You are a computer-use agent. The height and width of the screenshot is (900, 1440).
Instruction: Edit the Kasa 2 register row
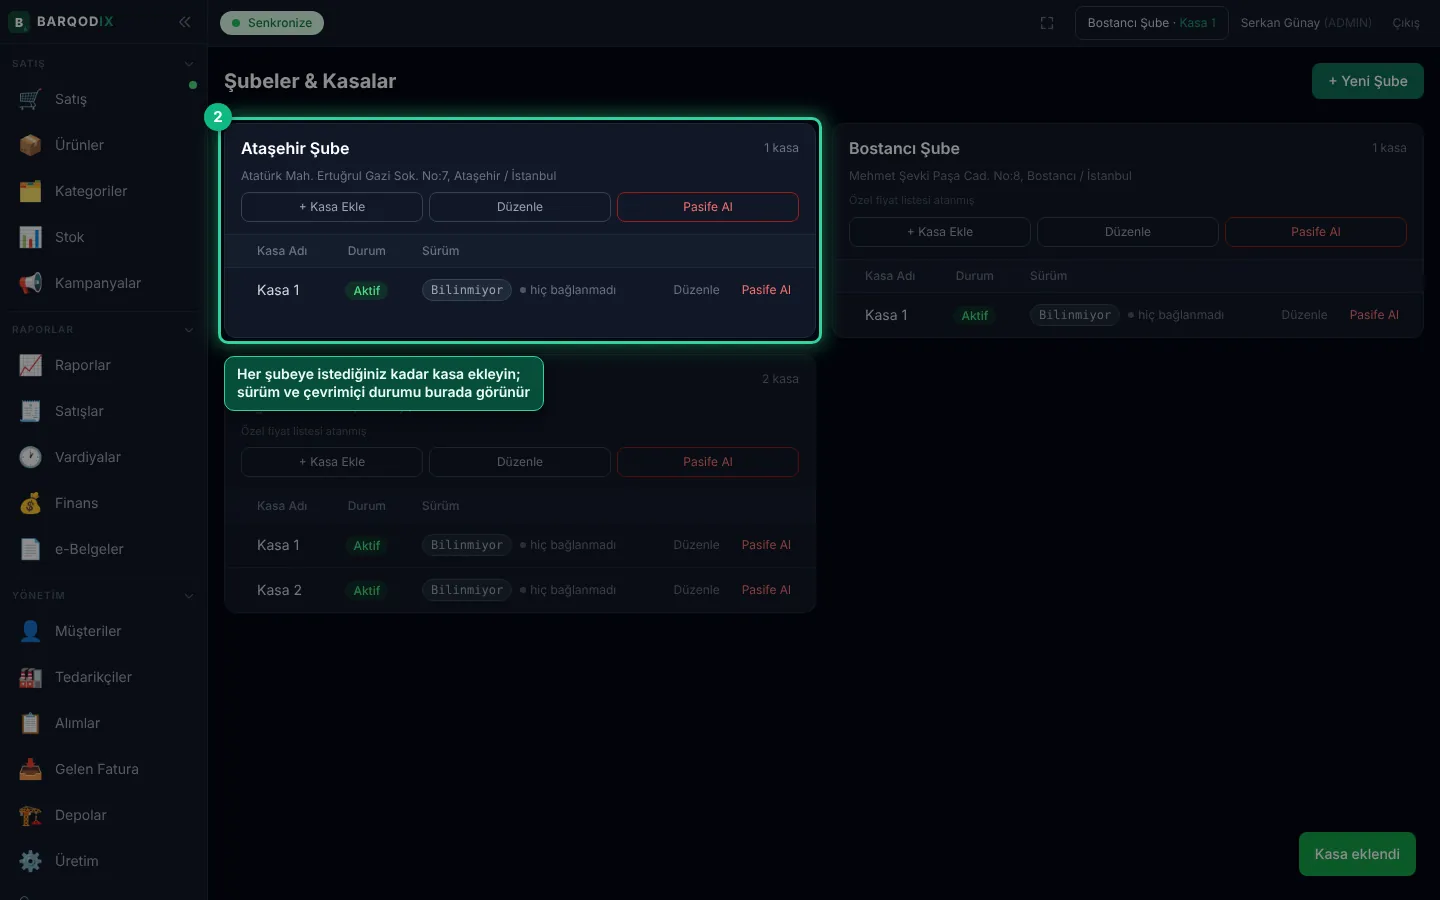pos(696,590)
